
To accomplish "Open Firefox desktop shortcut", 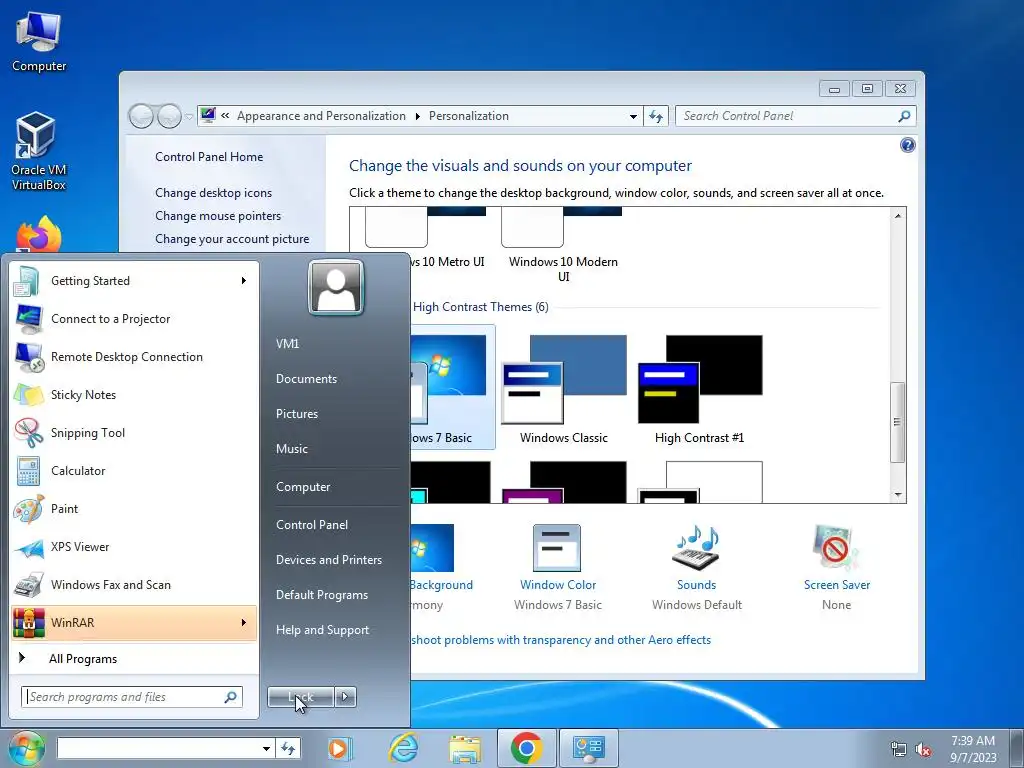I will click(39, 234).
